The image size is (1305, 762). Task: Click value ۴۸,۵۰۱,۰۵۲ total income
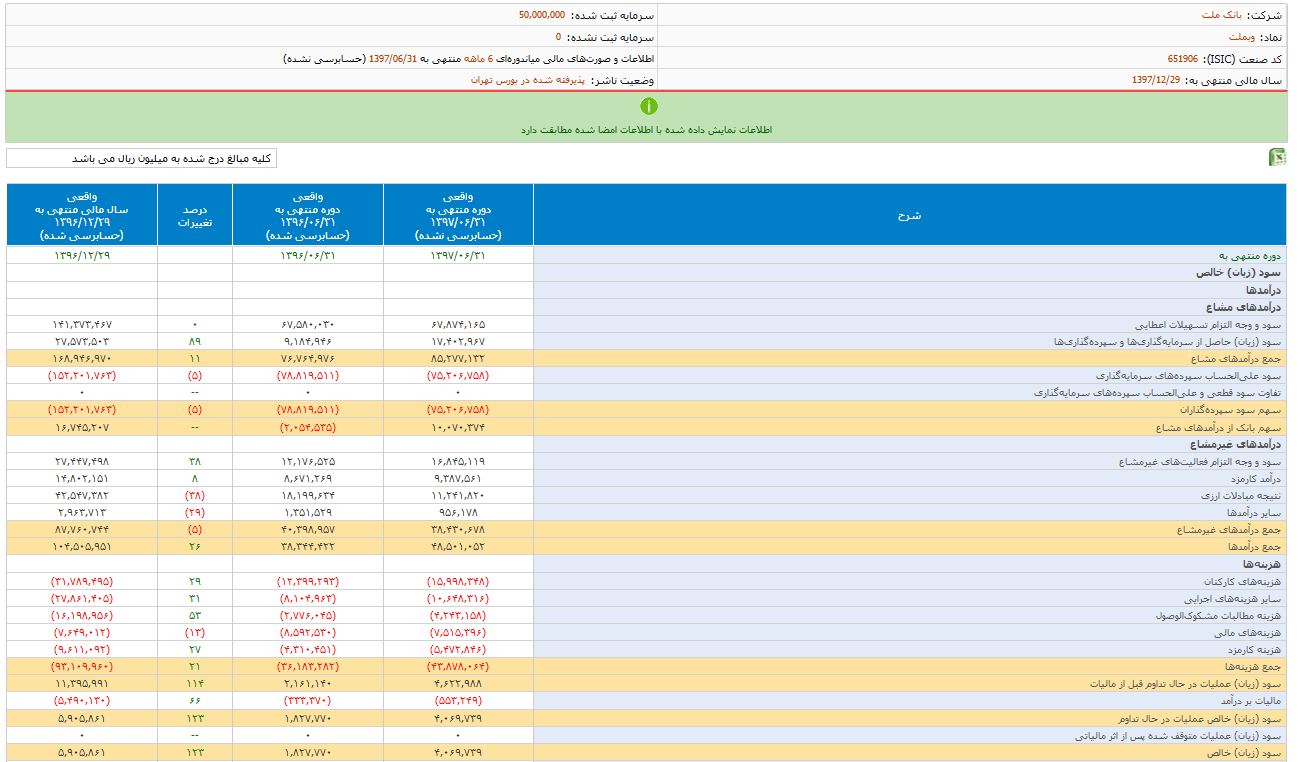pyautogui.click(x=458, y=547)
